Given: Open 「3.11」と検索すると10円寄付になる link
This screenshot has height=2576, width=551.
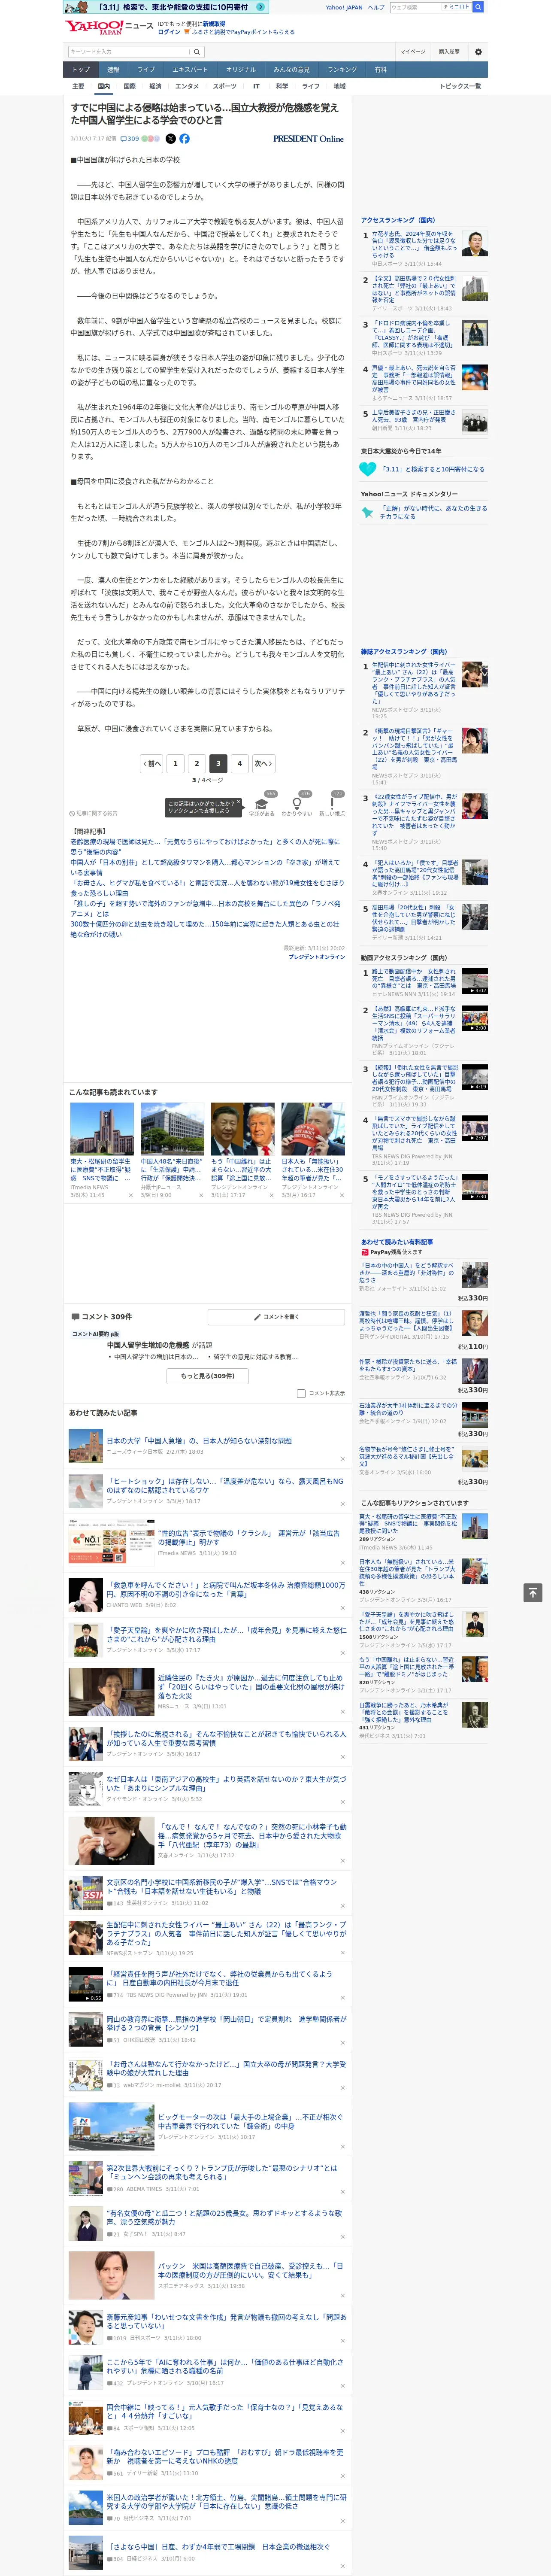Looking at the screenshot, I should tap(433, 469).
